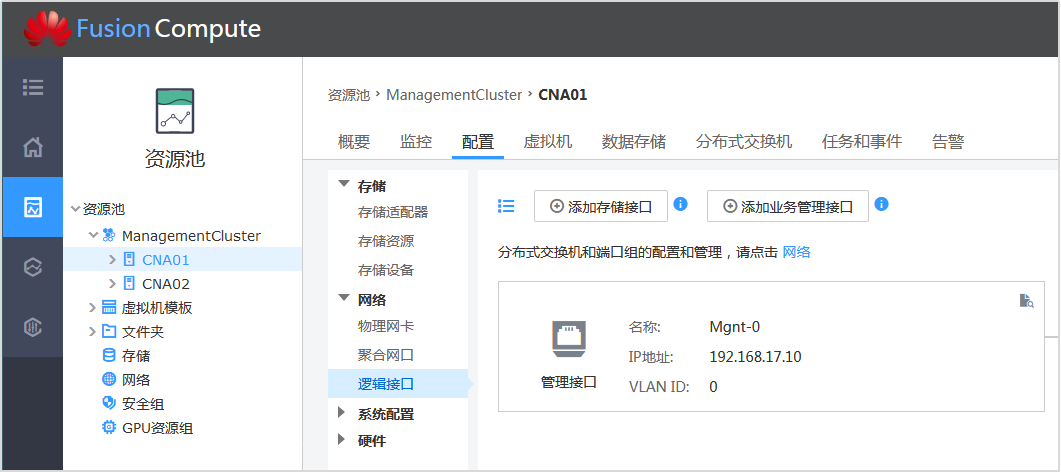Expand the 虚拟机模板 node arrow
Image resolution: width=1061 pixels, height=472 pixels.
(93, 308)
